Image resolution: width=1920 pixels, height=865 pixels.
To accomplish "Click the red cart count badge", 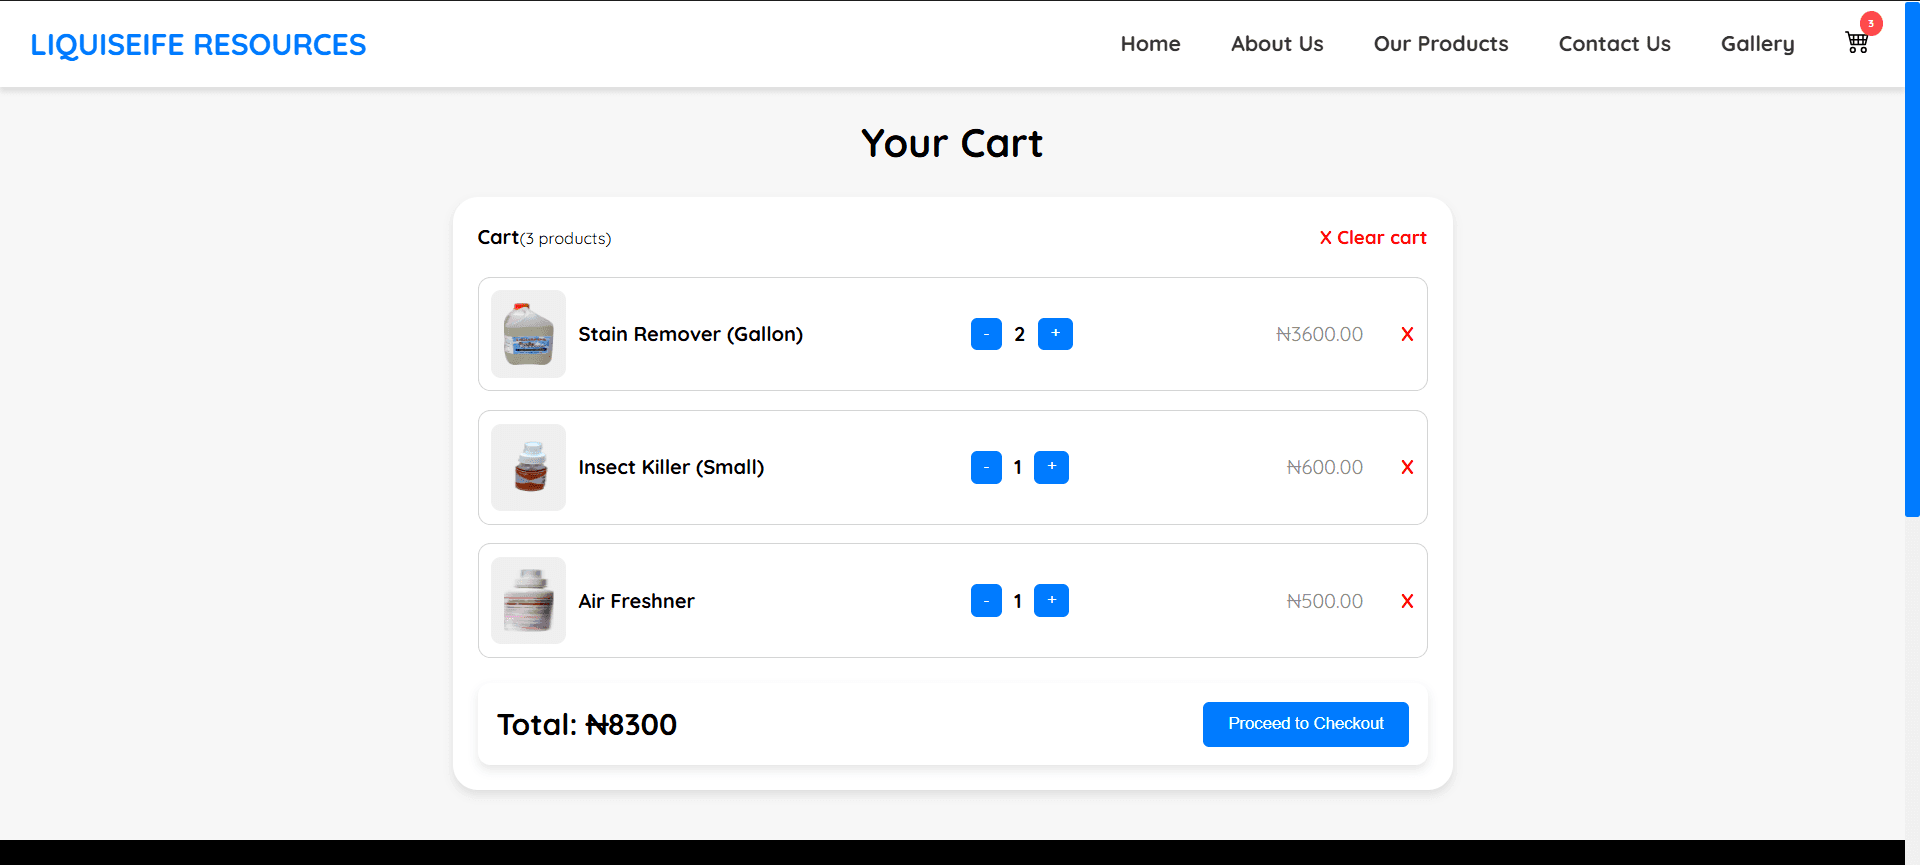I will (x=1871, y=23).
